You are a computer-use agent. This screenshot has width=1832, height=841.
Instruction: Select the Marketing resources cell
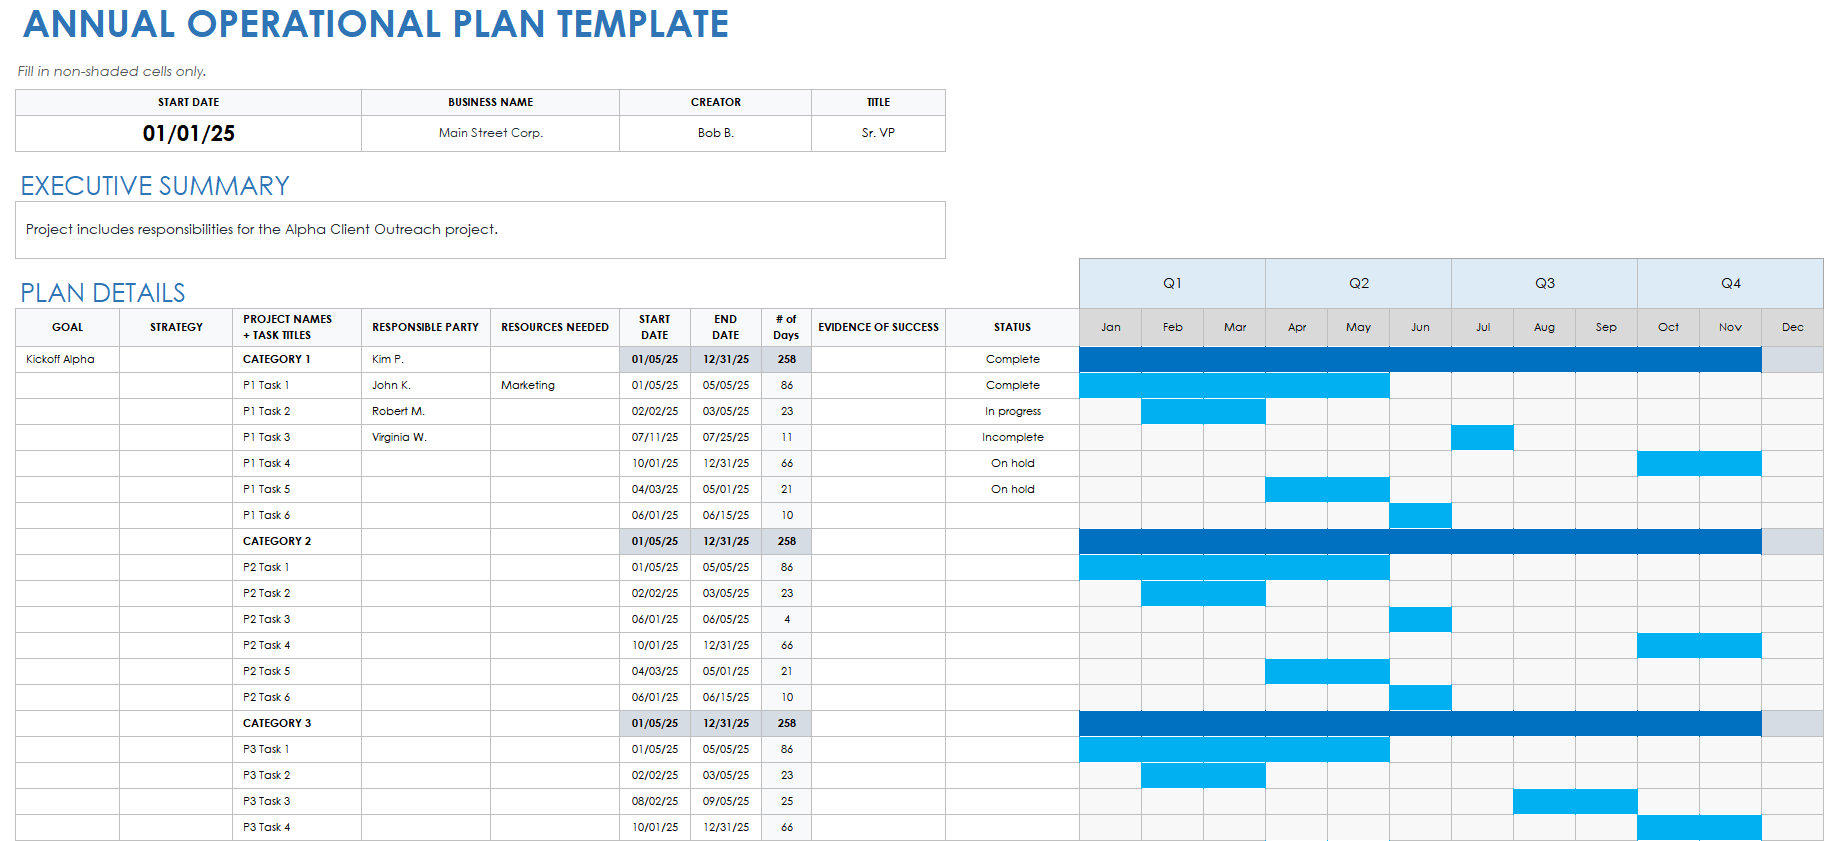[x=555, y=385]
